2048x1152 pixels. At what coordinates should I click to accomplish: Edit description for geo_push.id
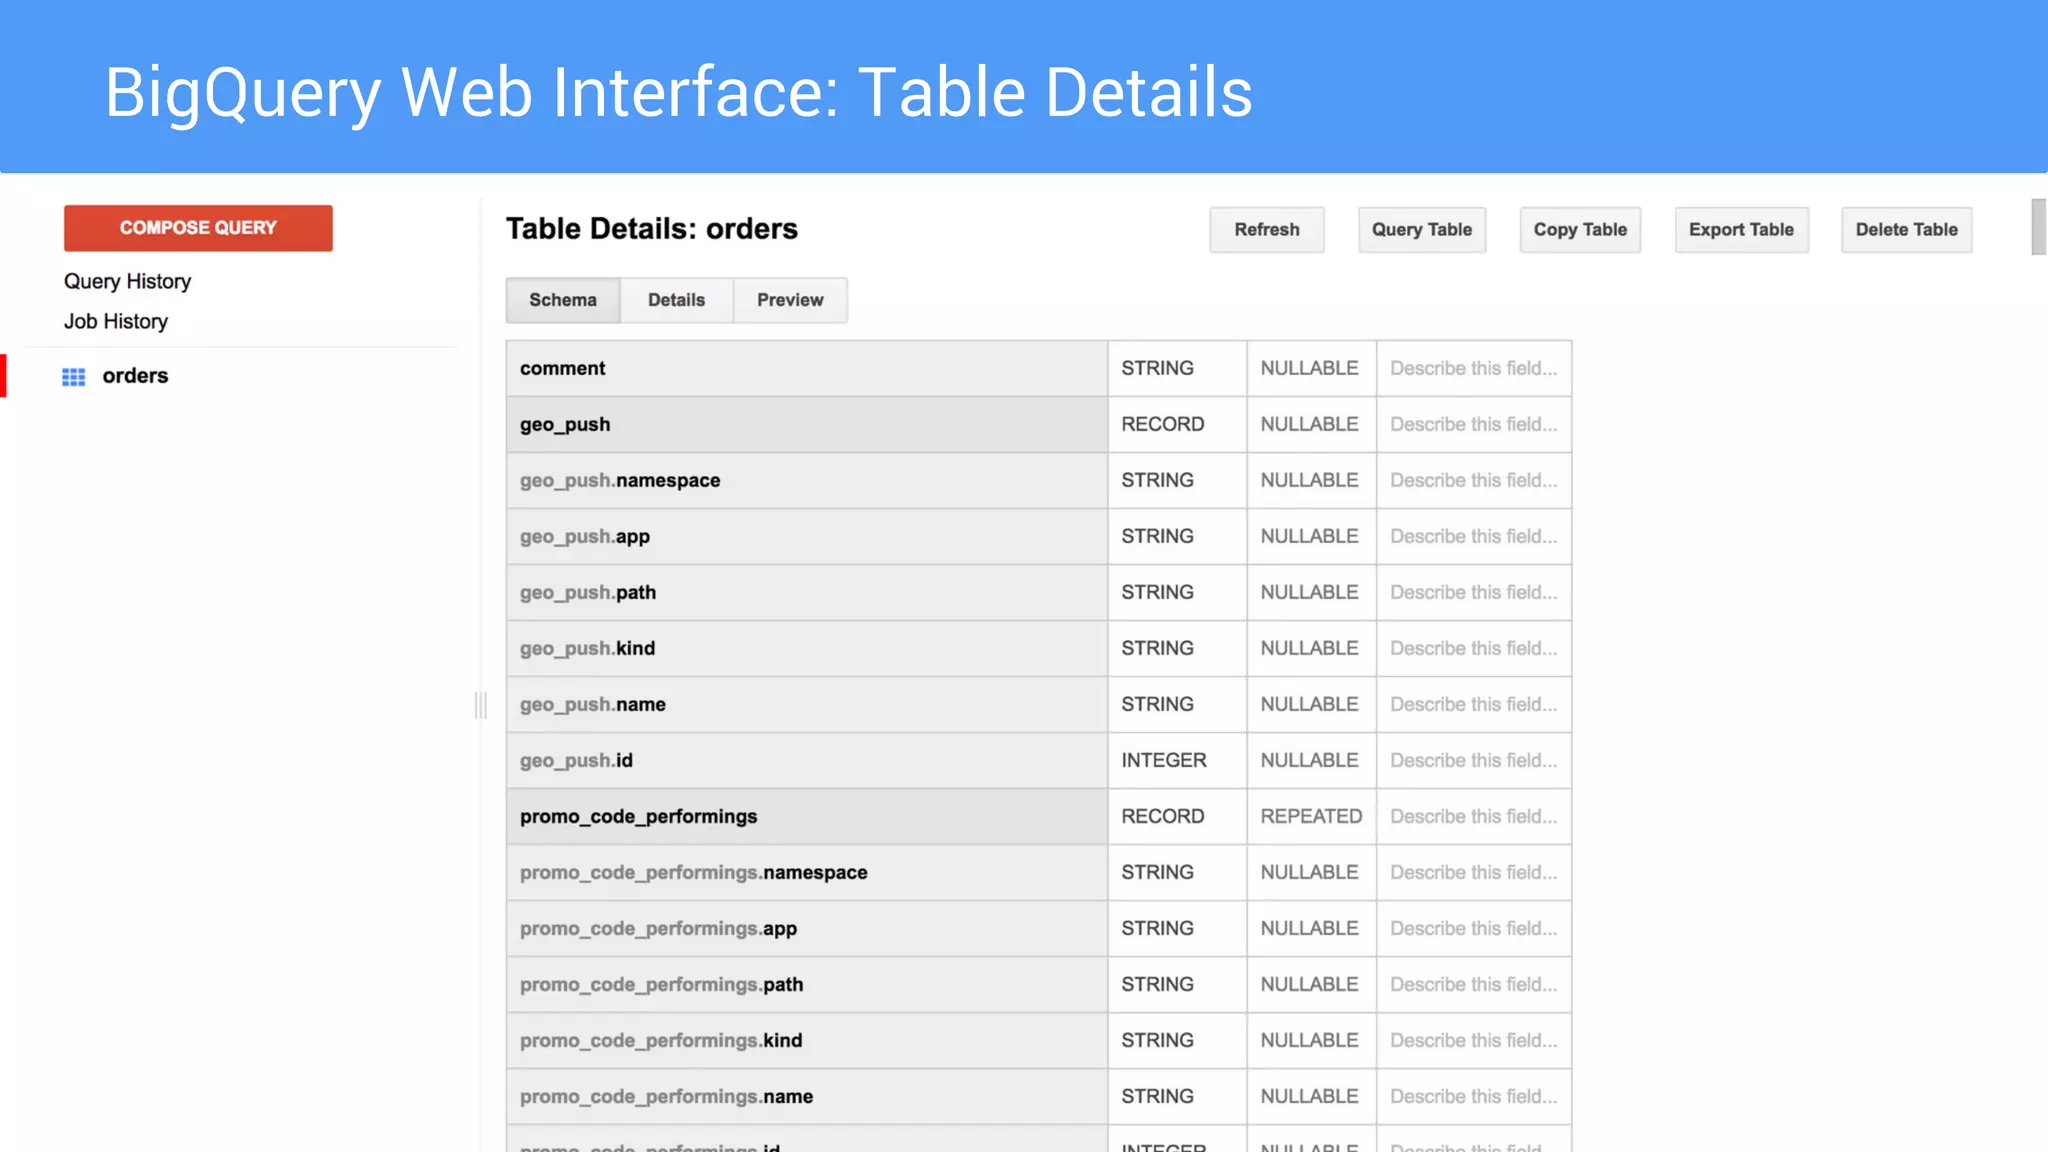(1474, 760)
